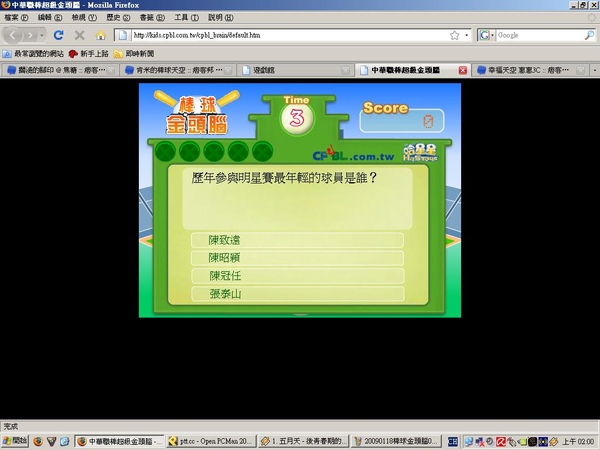Click the Google search input box
The width and height of the screenshot is (600, 450).
click(x=540, y=35)
